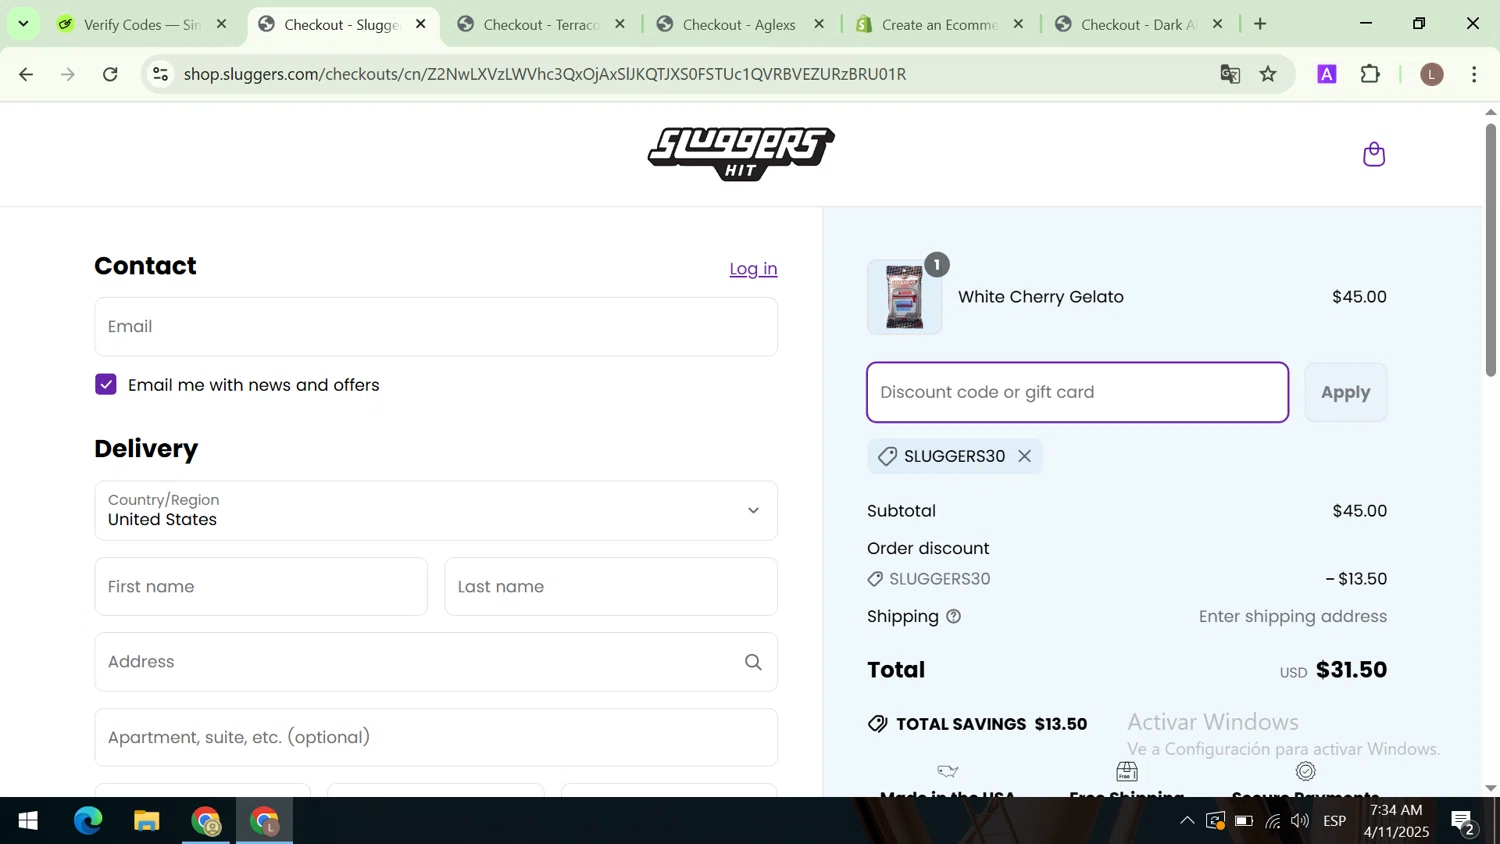Close the Checkout - Dark tab

coord(1217,24)
